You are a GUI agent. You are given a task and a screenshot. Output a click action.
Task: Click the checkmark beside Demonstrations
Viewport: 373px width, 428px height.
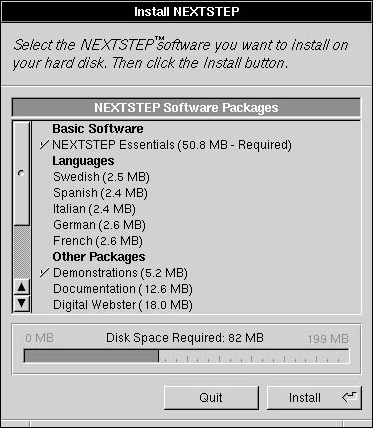click(x=44, y=273)
